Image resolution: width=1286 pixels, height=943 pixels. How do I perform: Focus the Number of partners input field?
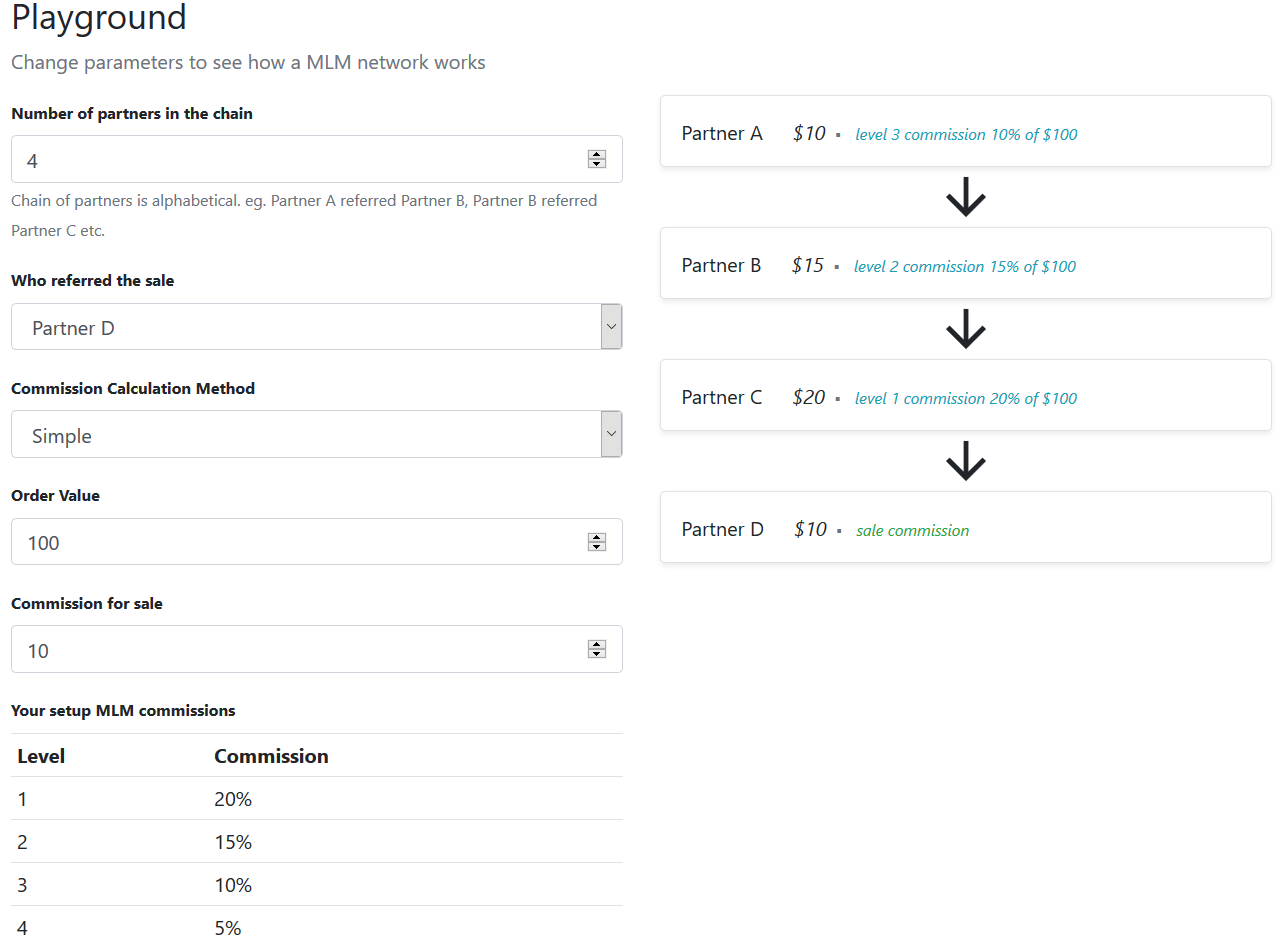300,160
